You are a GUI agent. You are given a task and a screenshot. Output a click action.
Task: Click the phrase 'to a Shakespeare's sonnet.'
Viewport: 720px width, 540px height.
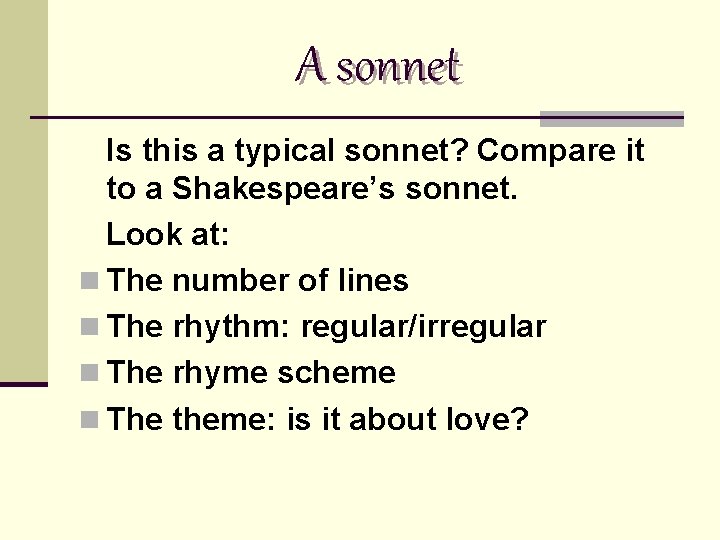[x=312, y=188]
